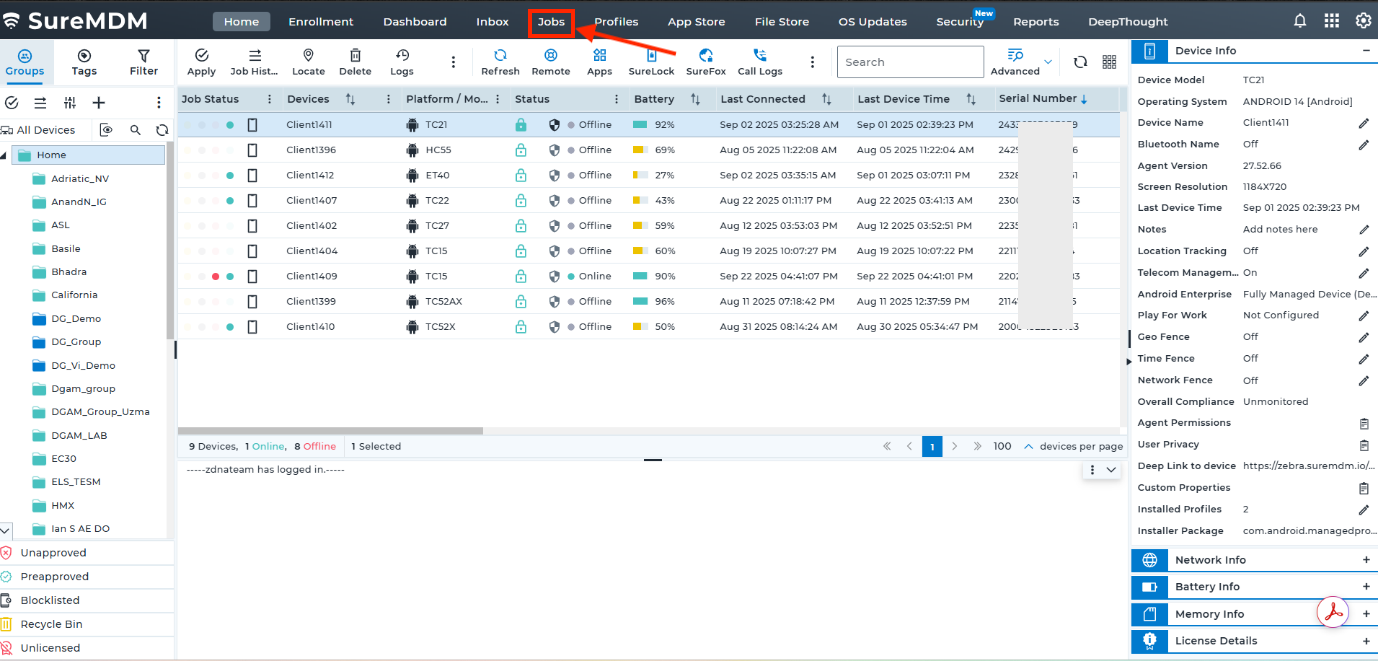Screen dimensions: 1378x661
Task: Open the Profiles menu tab
Action: [x=616, y=22]
